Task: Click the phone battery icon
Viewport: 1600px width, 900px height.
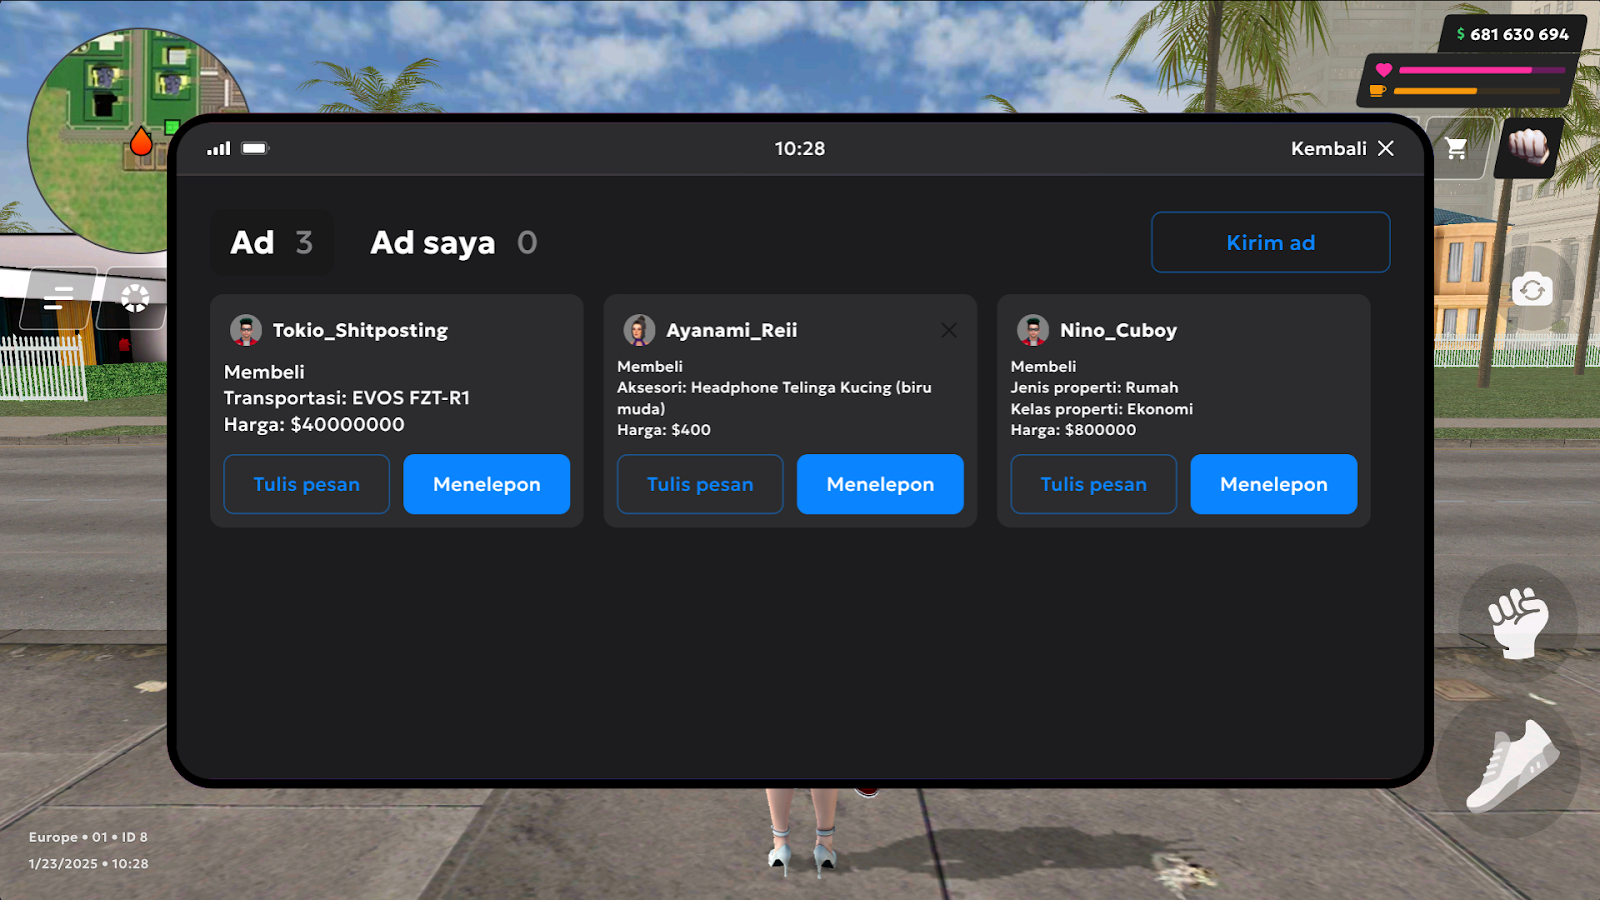Action: pos(255,148)
